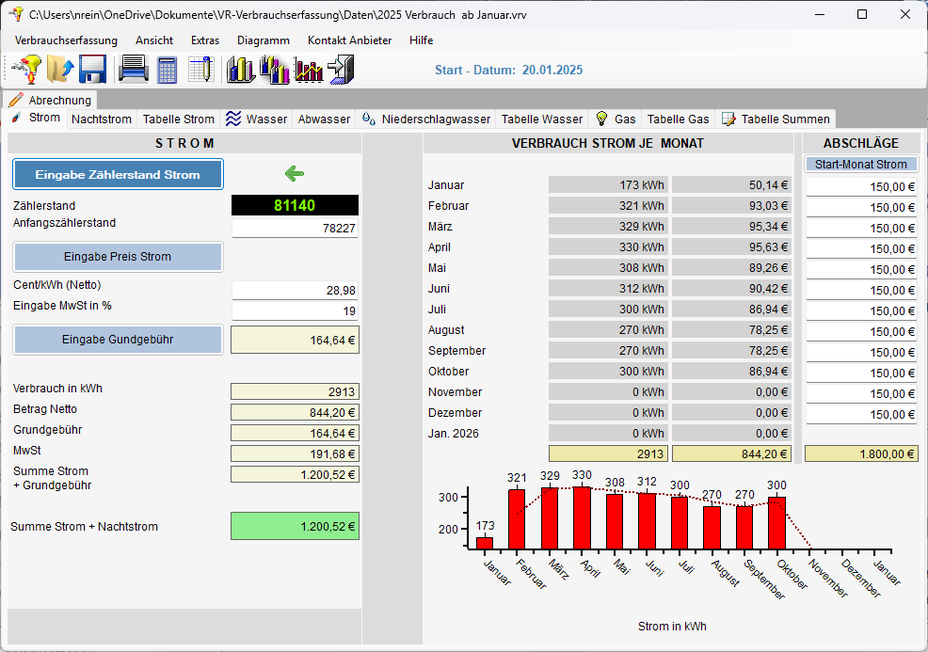The height and width of the screenshot is (652, 928).
Task: Open a file with the folder icon
Action: pyautogui.click(x=61, y=69)
